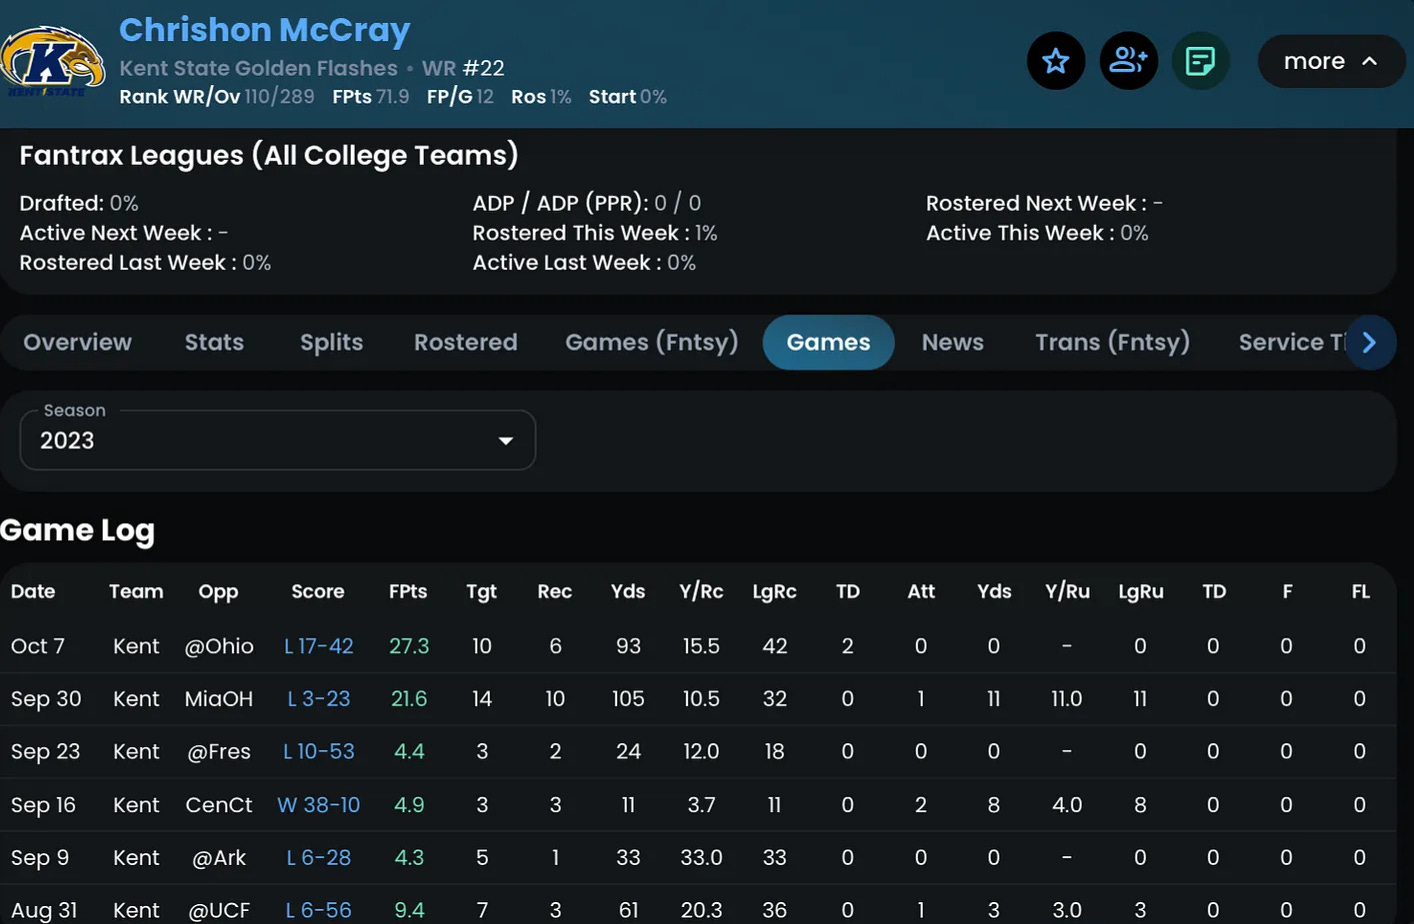
Task: Click the @UCF opponent cell
Action: [219, 910]
